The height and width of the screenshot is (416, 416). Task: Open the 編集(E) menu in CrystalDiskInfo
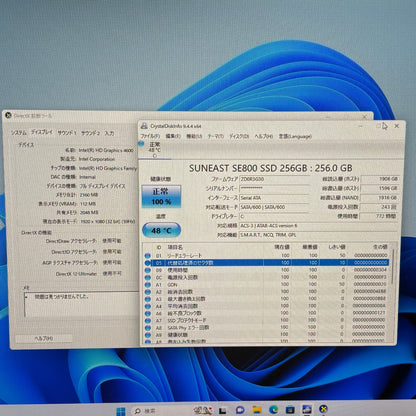pos(173,136)
